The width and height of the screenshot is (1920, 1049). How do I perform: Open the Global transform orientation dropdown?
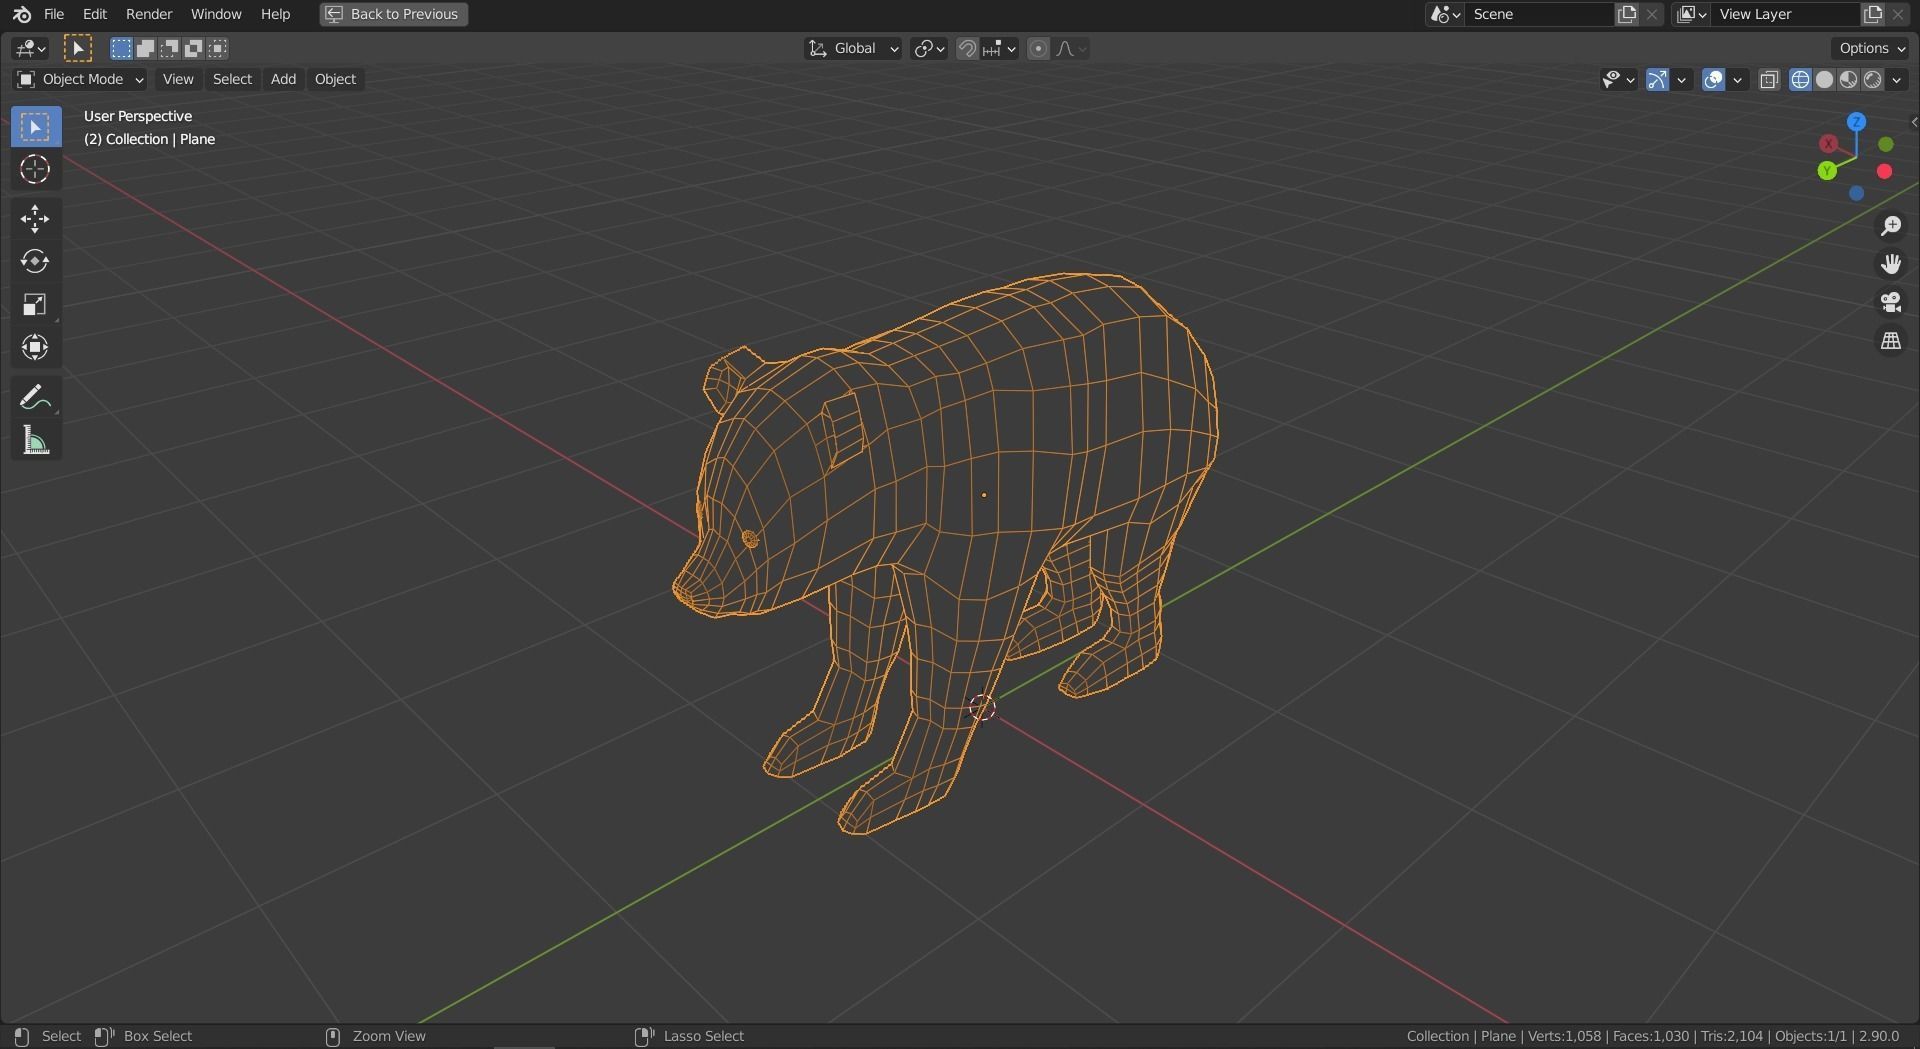coord(853,48)
